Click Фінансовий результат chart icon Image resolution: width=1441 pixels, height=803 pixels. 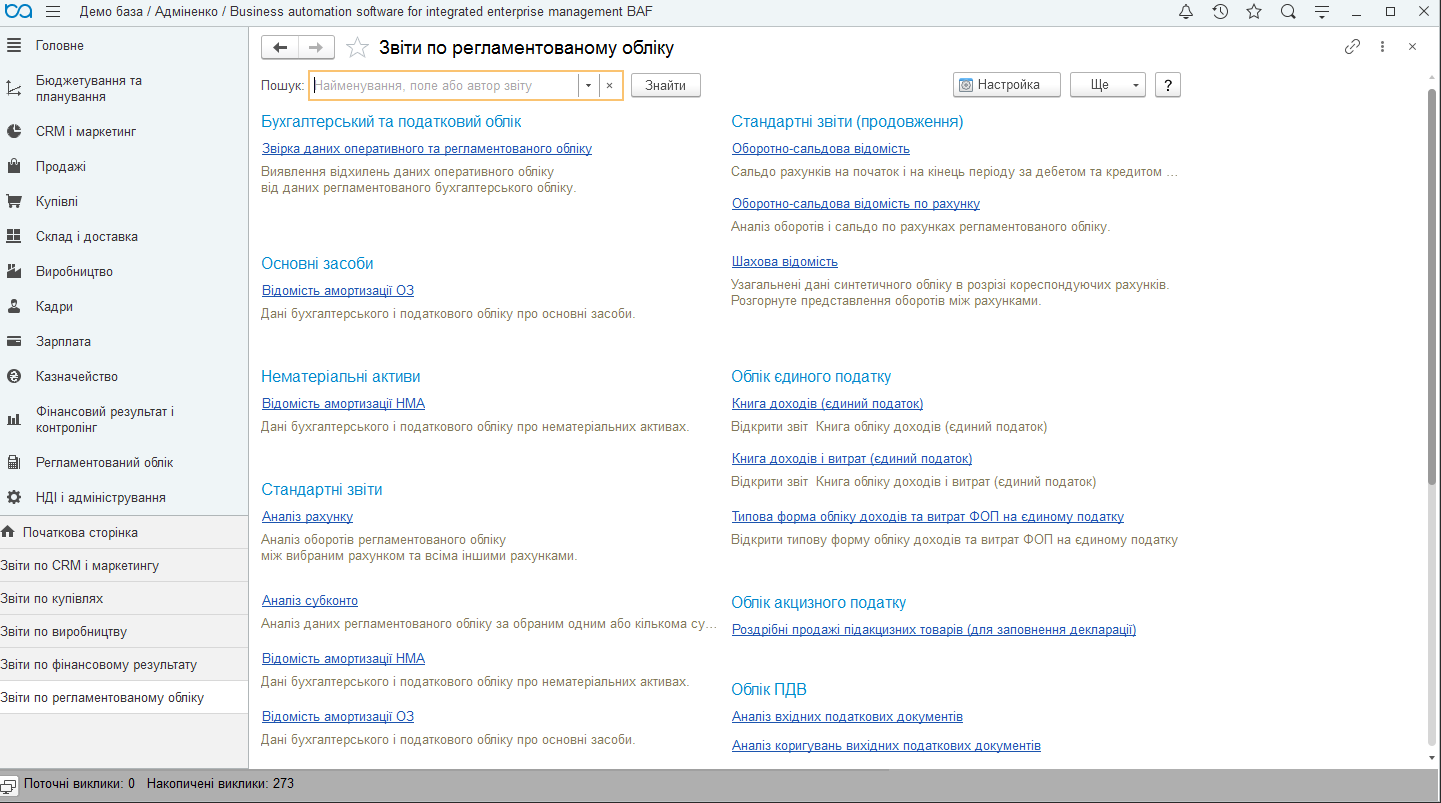tap(14, 419)
